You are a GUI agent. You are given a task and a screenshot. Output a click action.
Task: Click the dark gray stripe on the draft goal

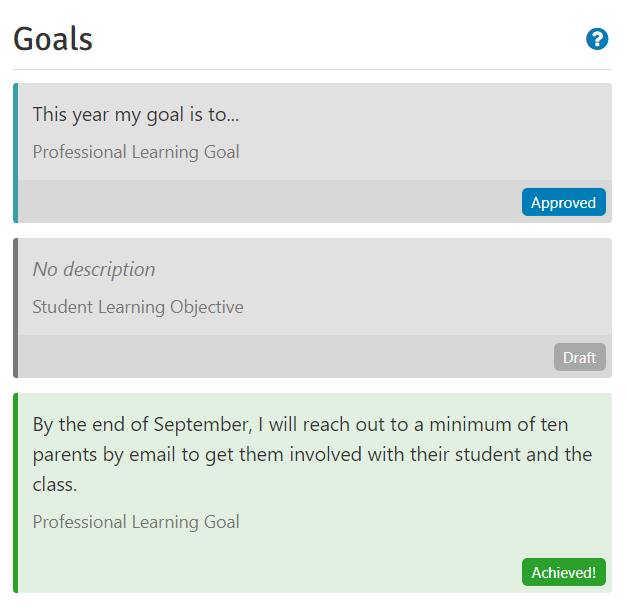pyautogui.click(x=16, y=308)
